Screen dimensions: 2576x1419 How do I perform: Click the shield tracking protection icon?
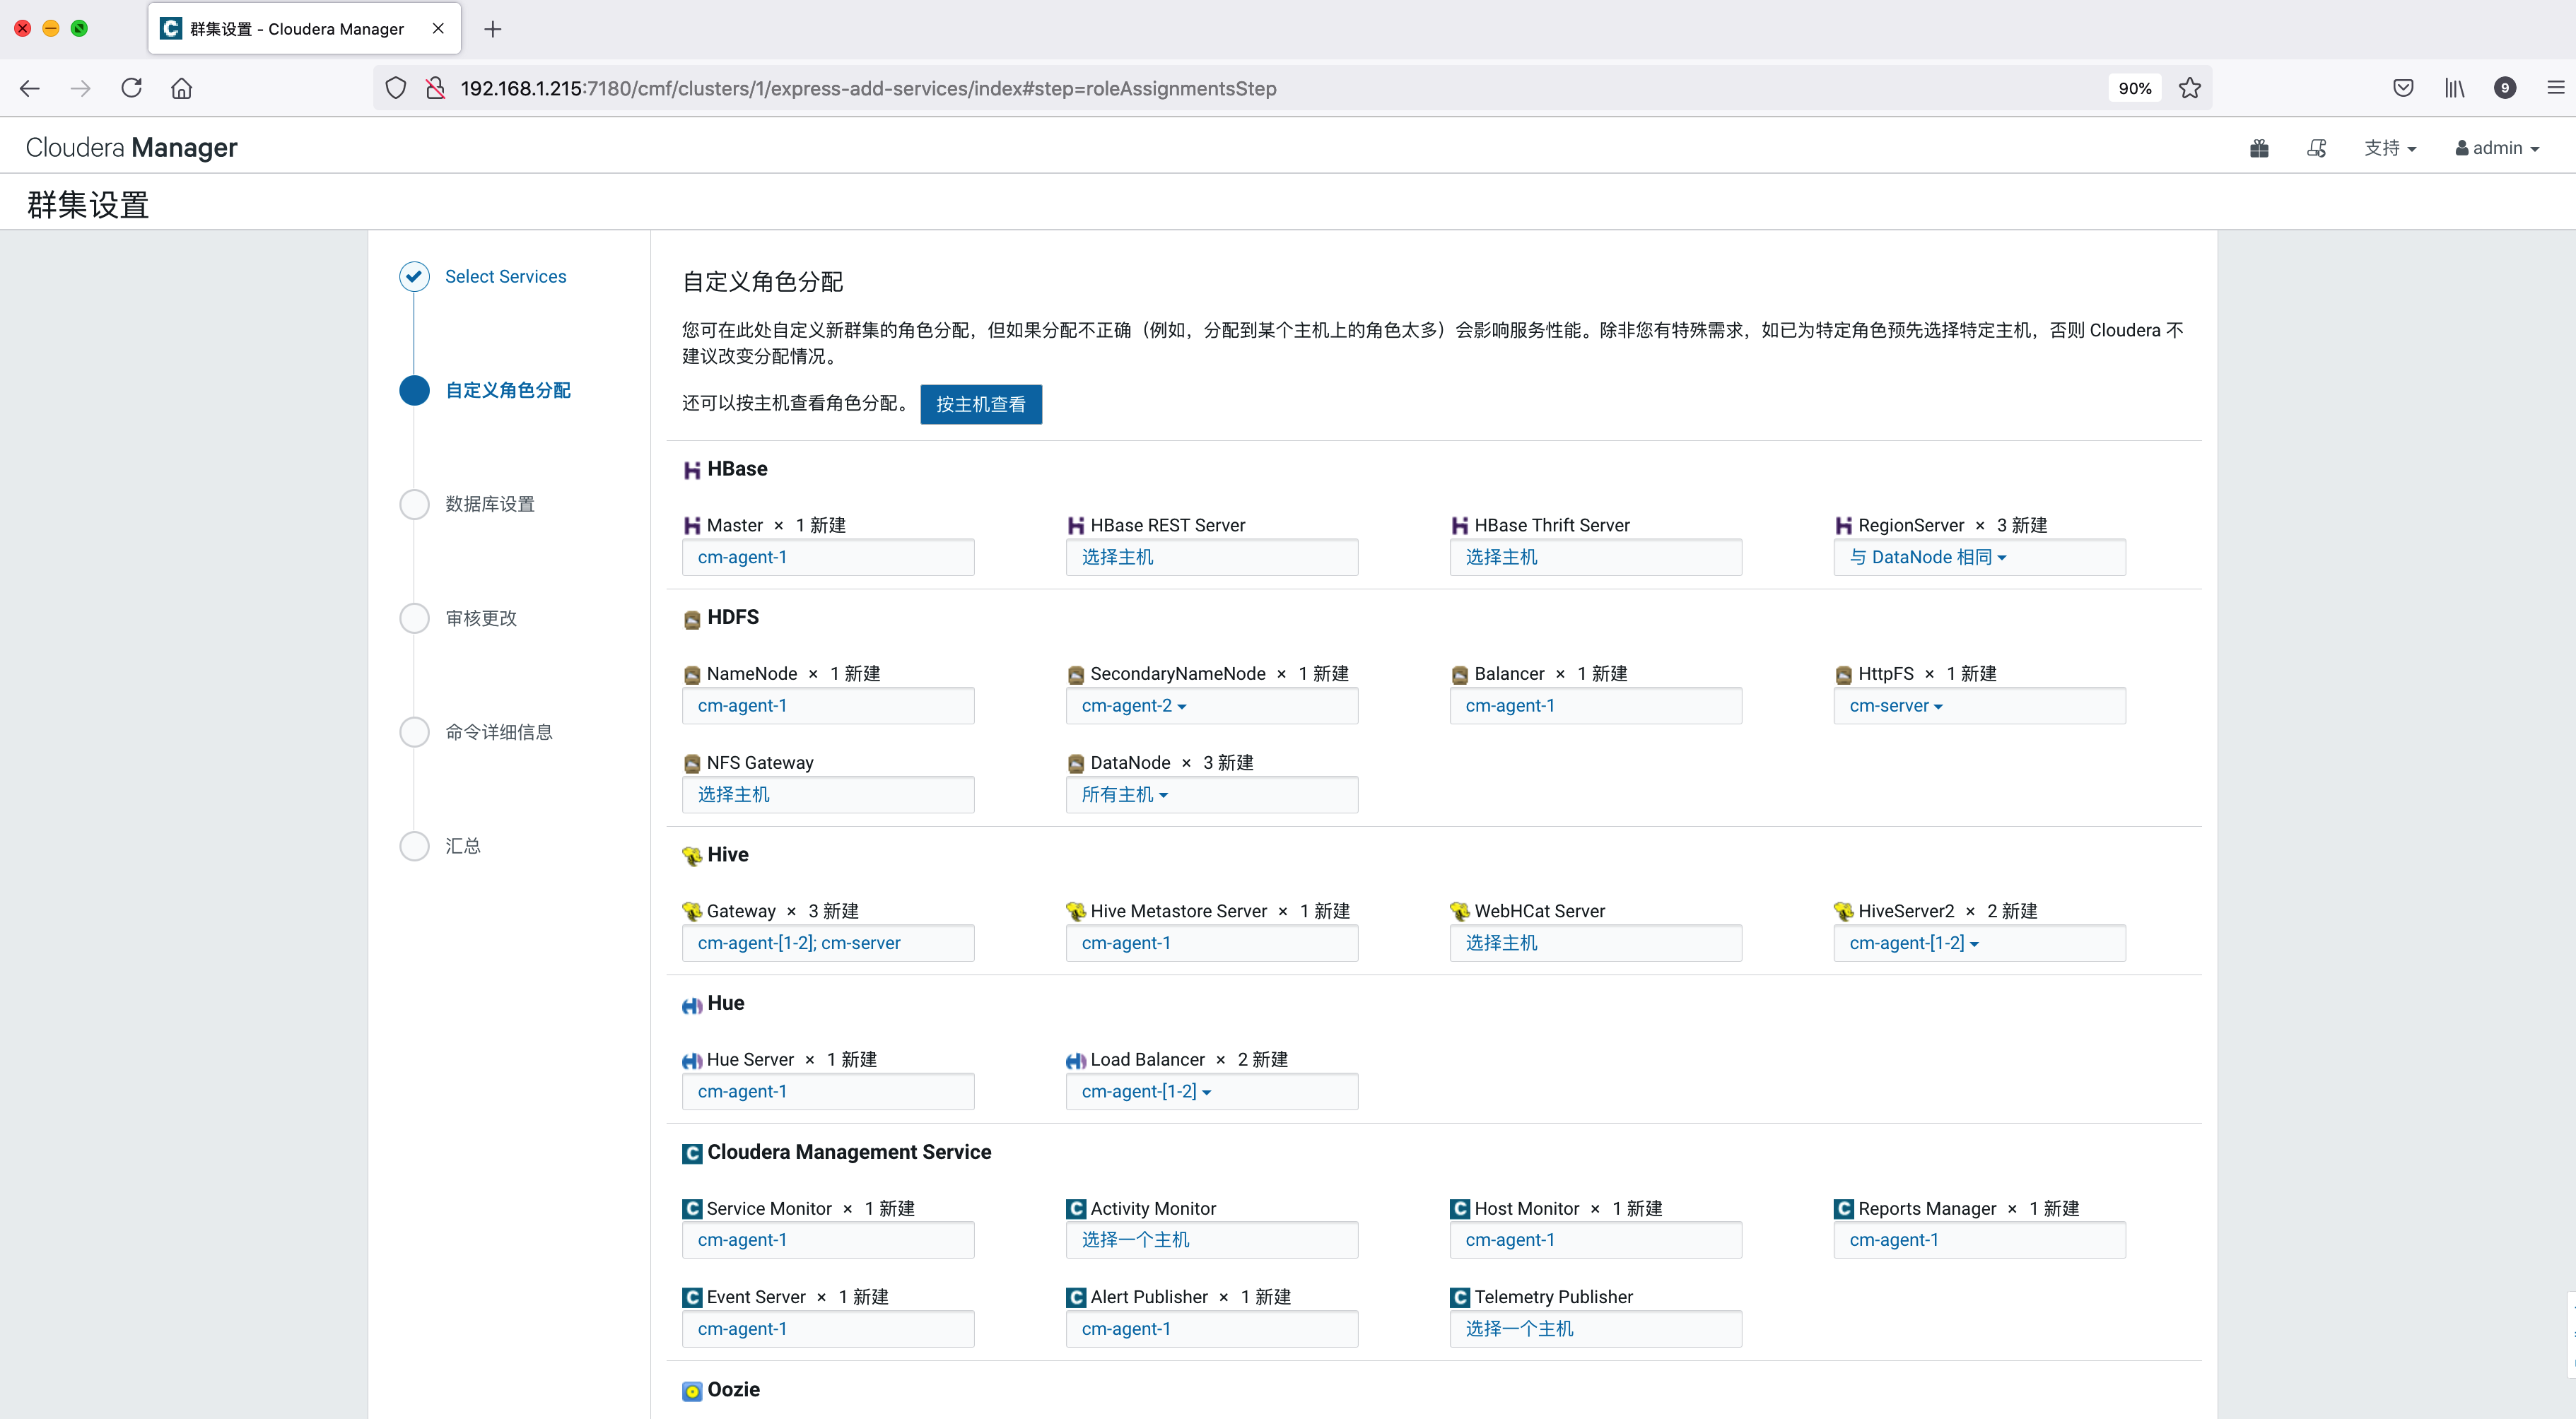click(396, 88)
